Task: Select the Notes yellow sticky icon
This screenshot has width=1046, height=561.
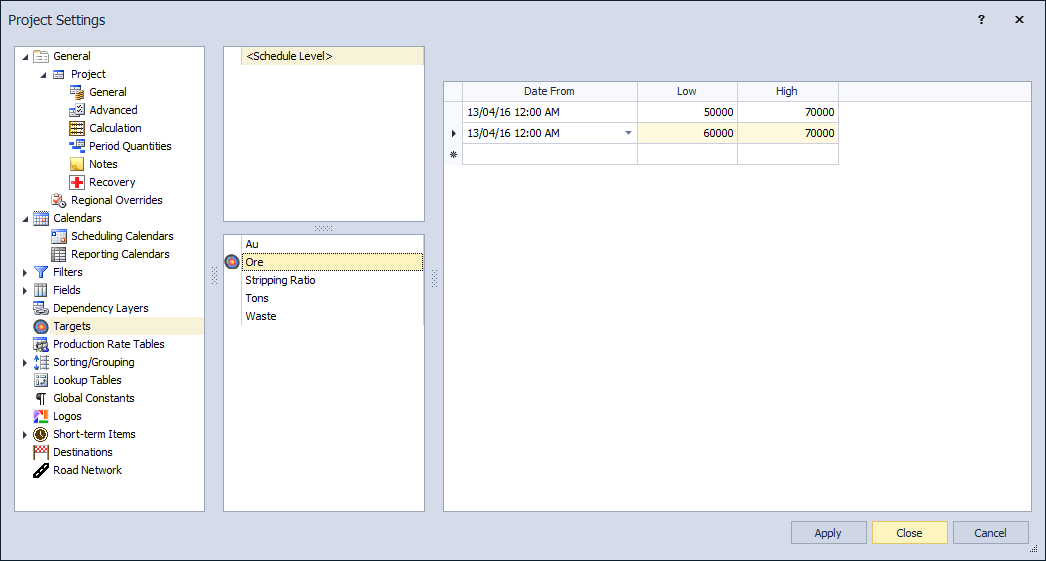Action: point(77,164)
